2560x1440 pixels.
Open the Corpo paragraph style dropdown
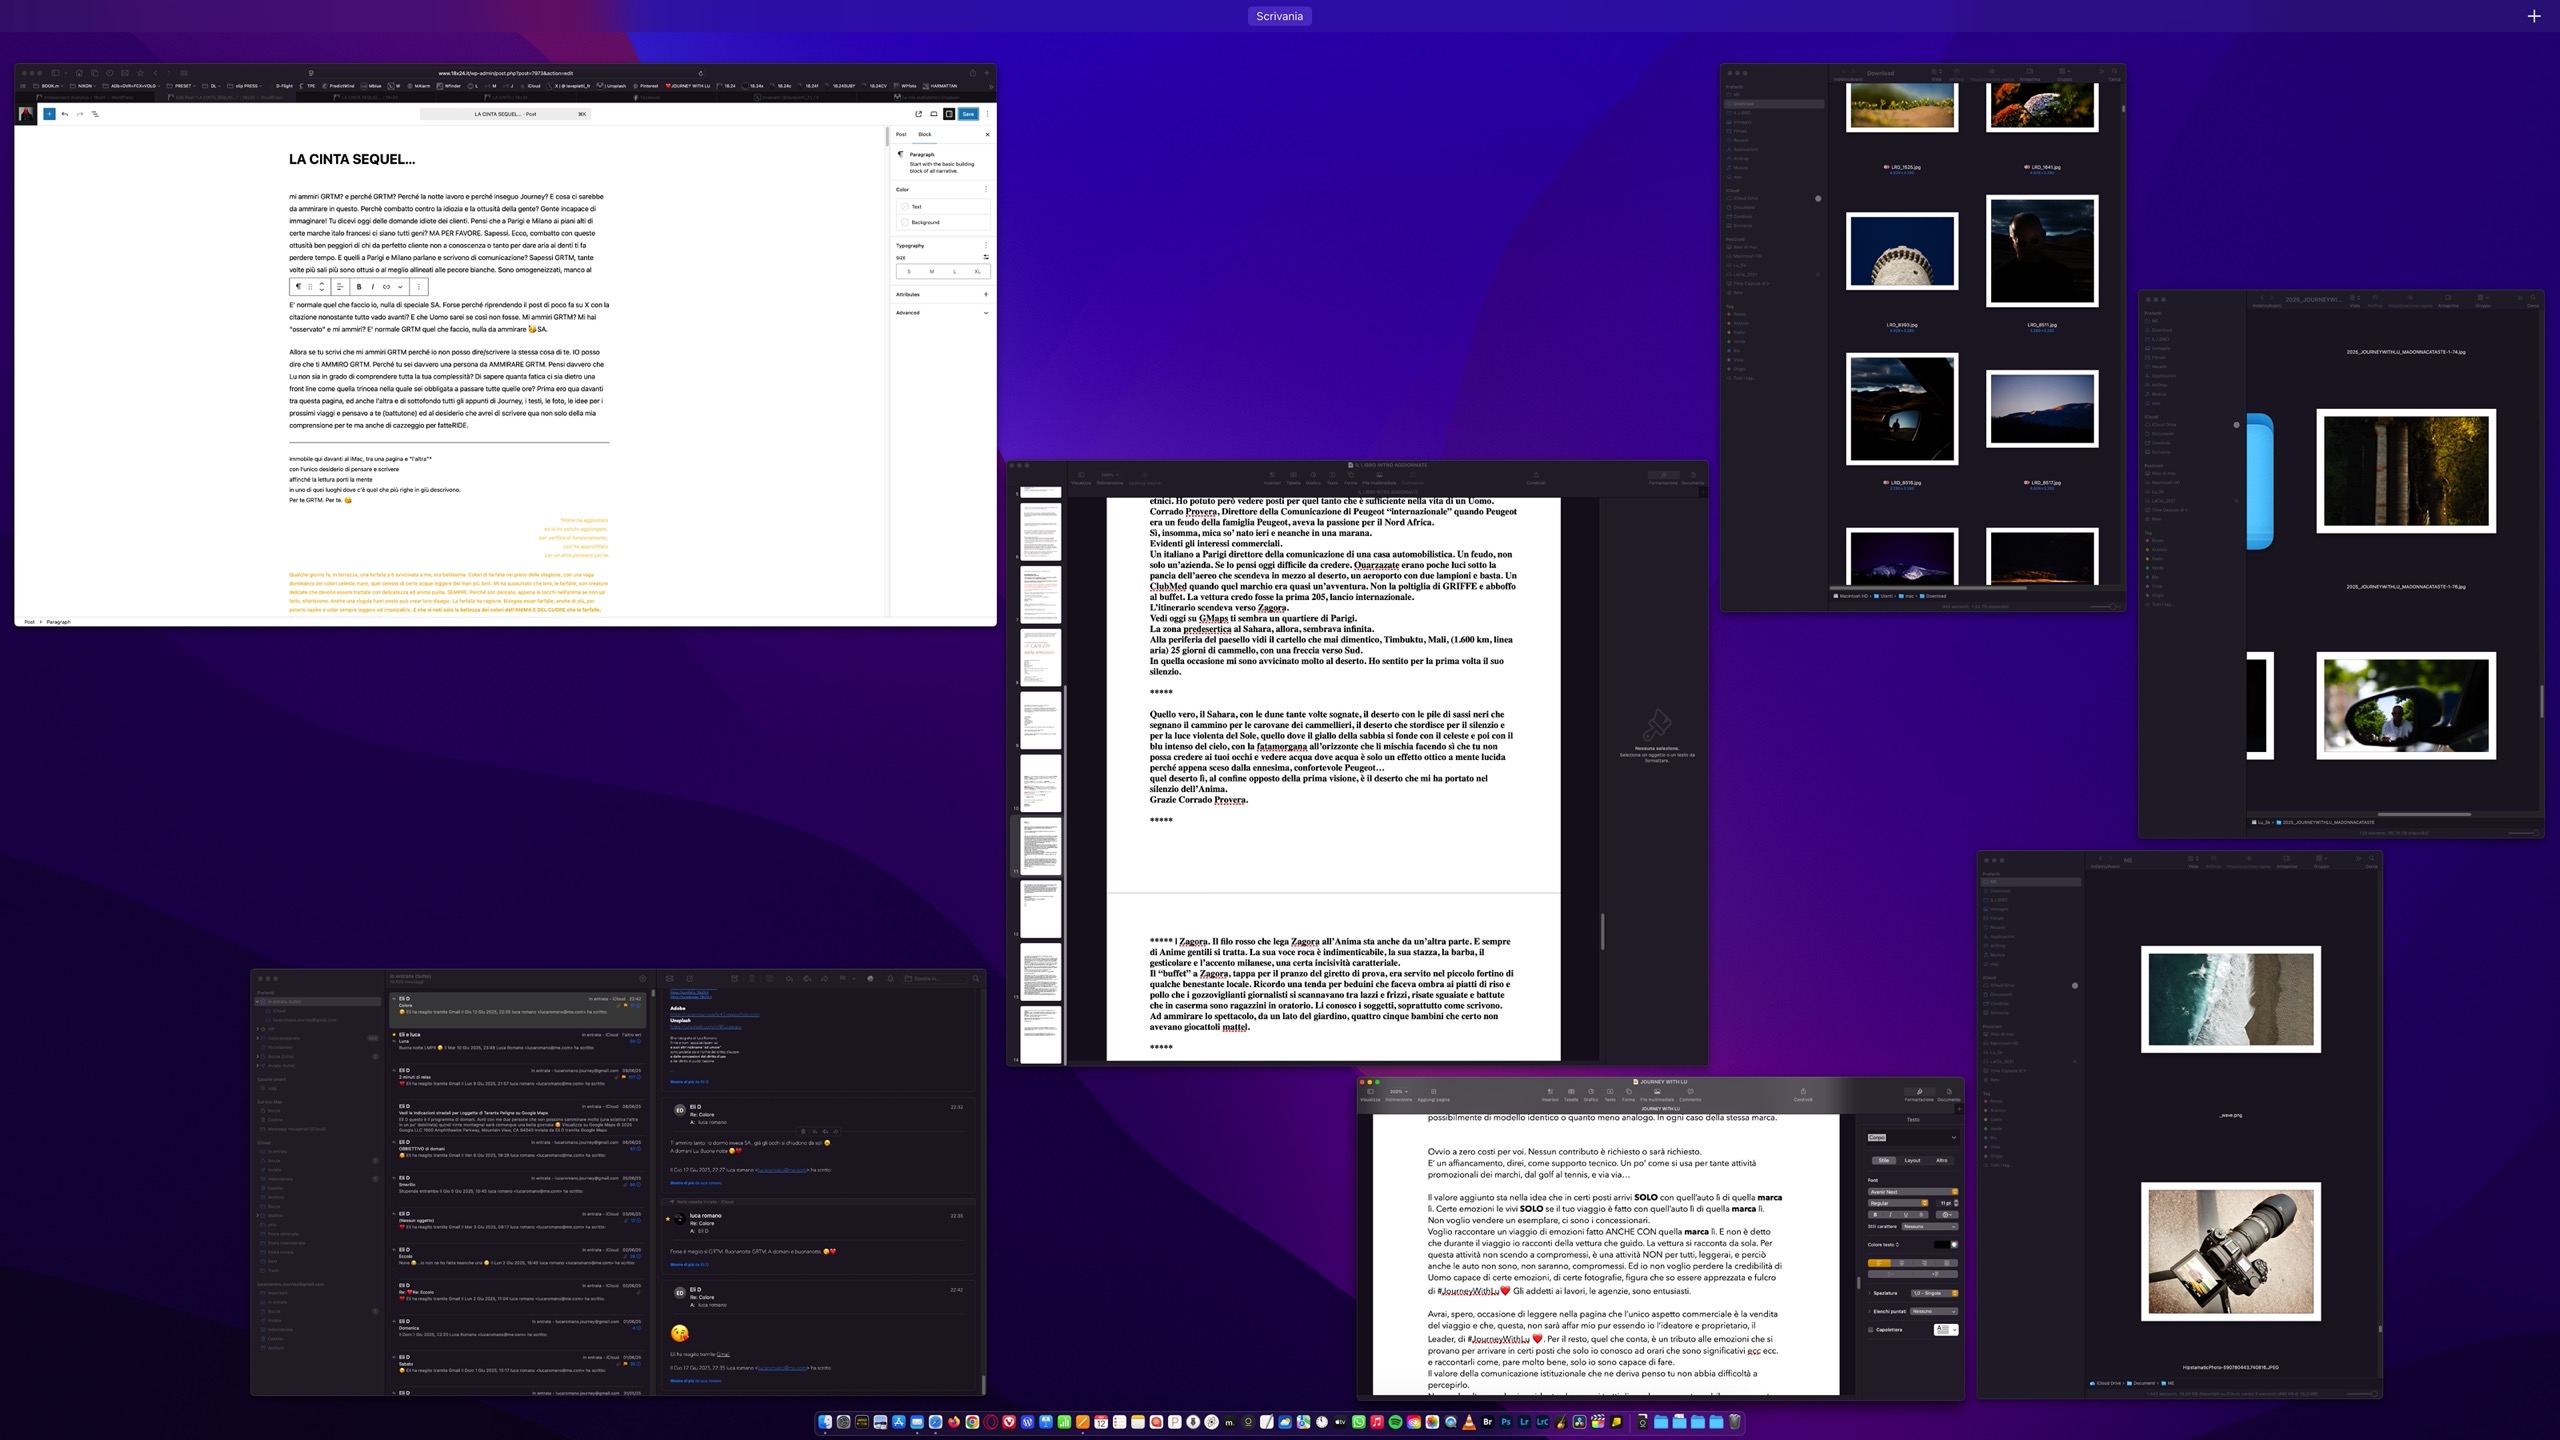[x=1911, y=1137]
